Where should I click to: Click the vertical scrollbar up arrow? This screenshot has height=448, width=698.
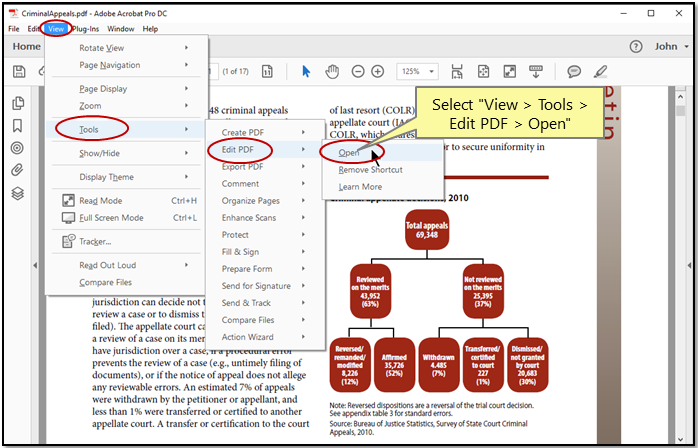[x=680, y=96]
